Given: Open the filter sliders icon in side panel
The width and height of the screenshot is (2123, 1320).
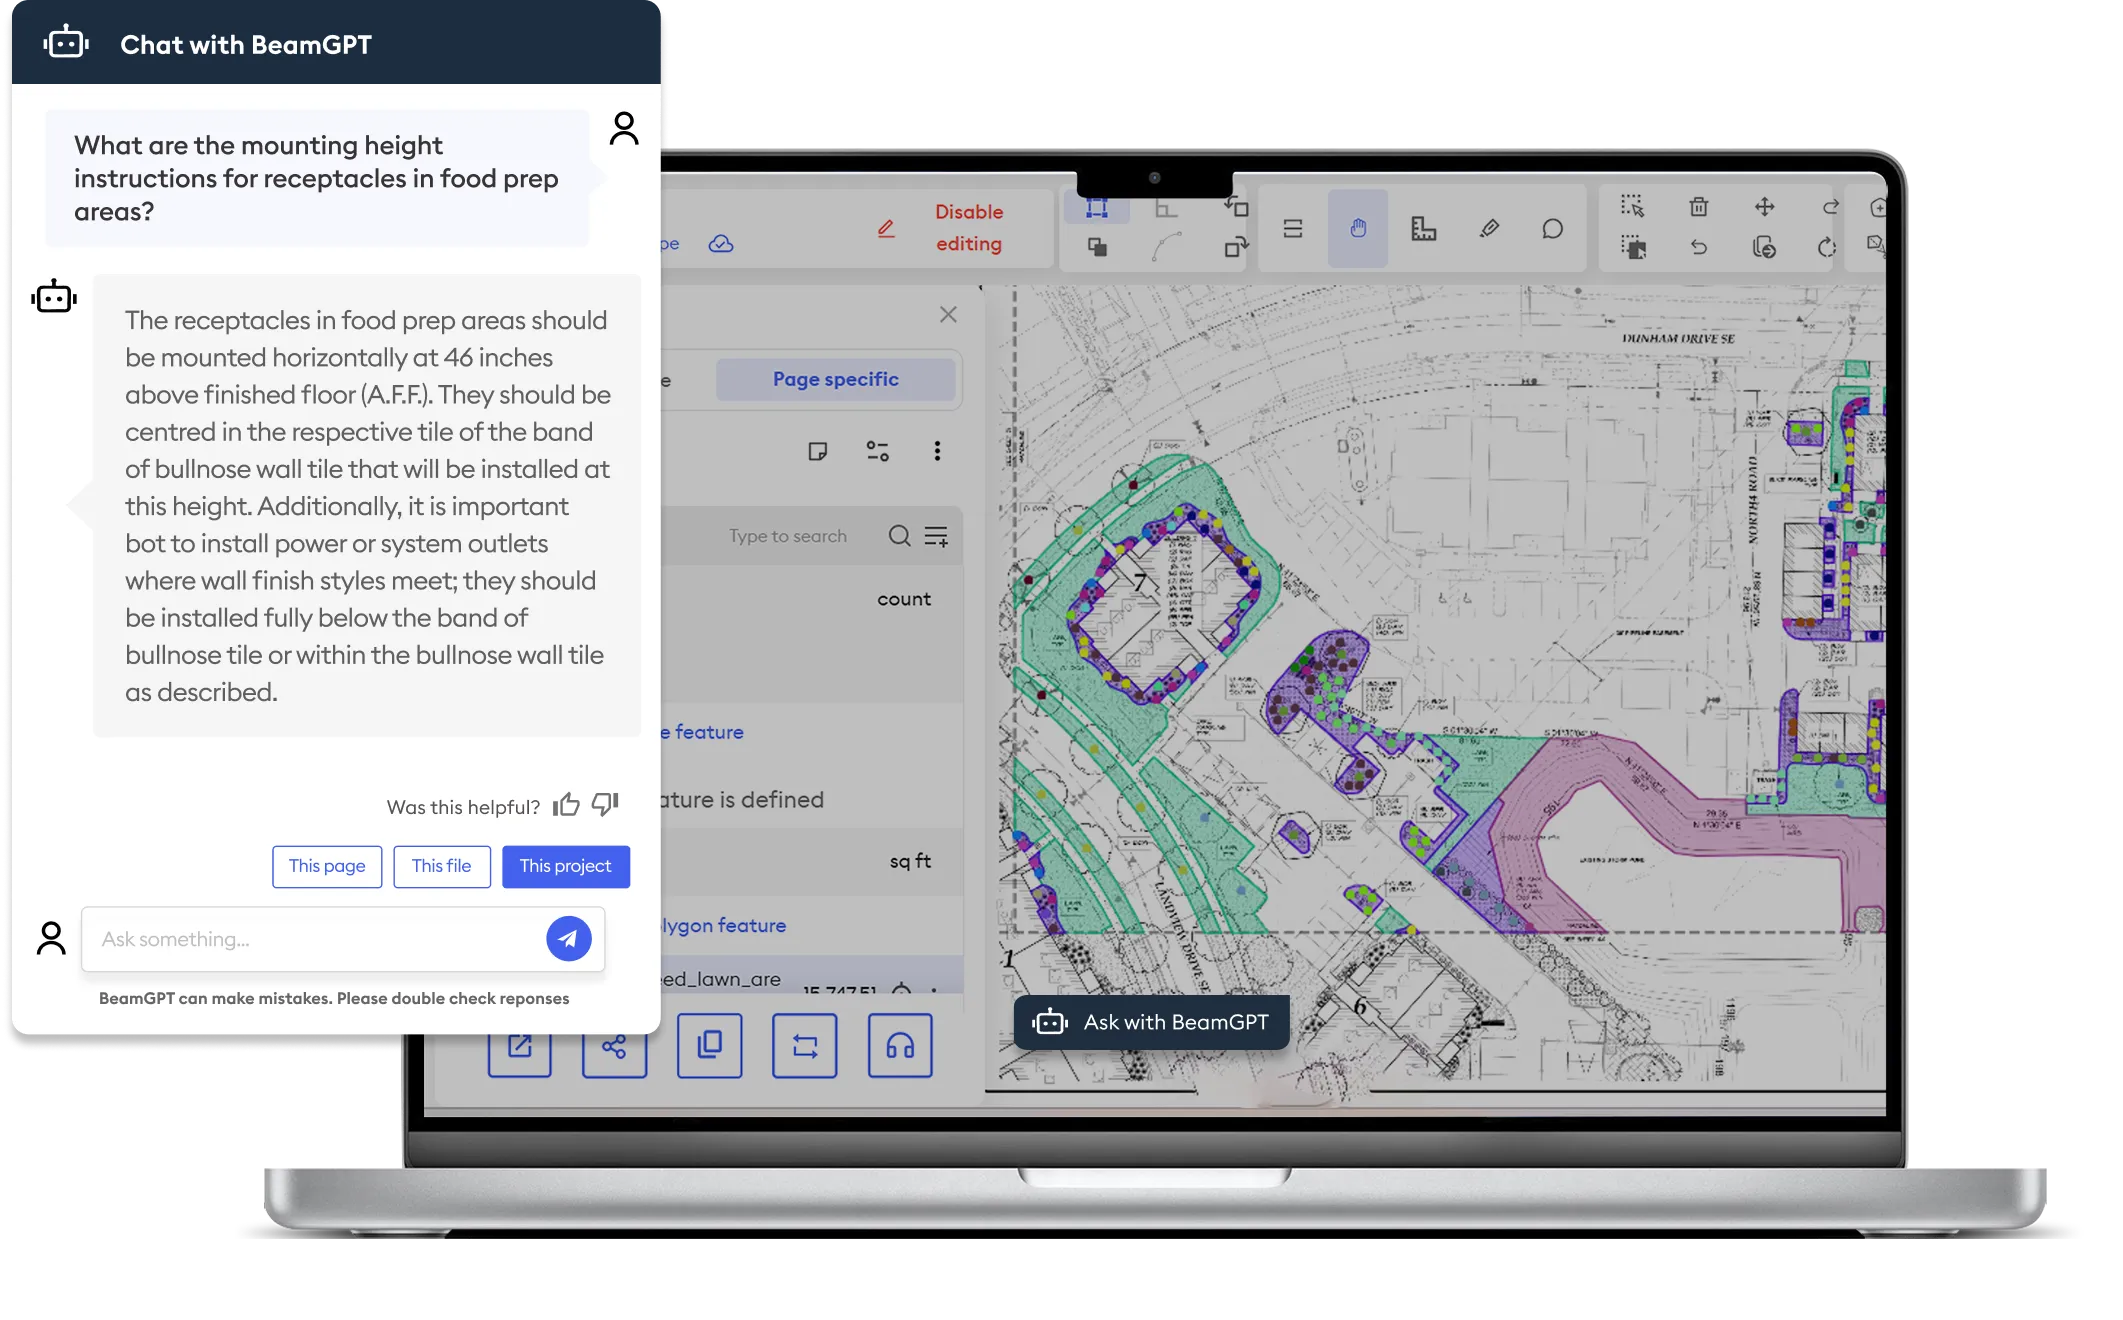Looking at the screenshot, I should (877, 451).
